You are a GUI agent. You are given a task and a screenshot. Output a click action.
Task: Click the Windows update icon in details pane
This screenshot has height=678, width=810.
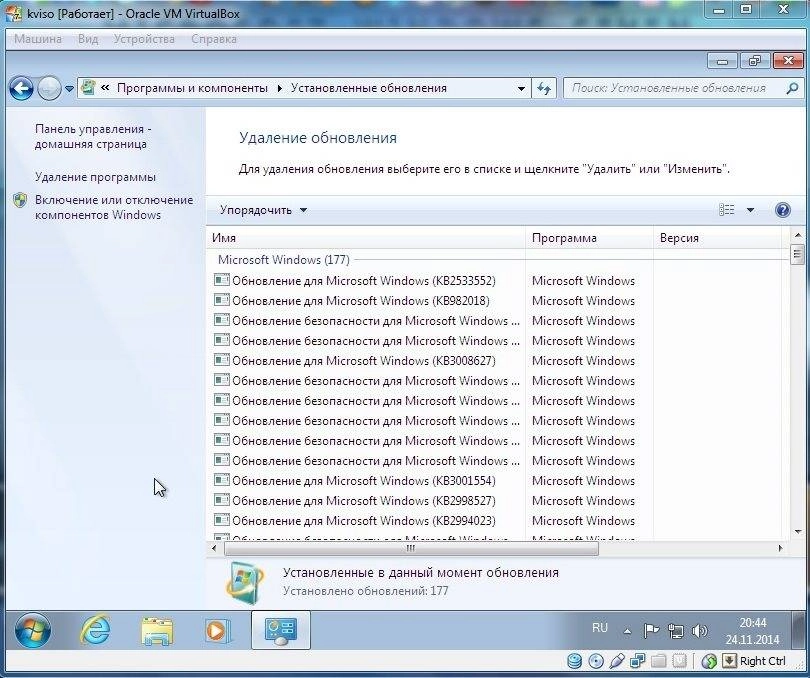pyautogui.click(x=244, y=583)
